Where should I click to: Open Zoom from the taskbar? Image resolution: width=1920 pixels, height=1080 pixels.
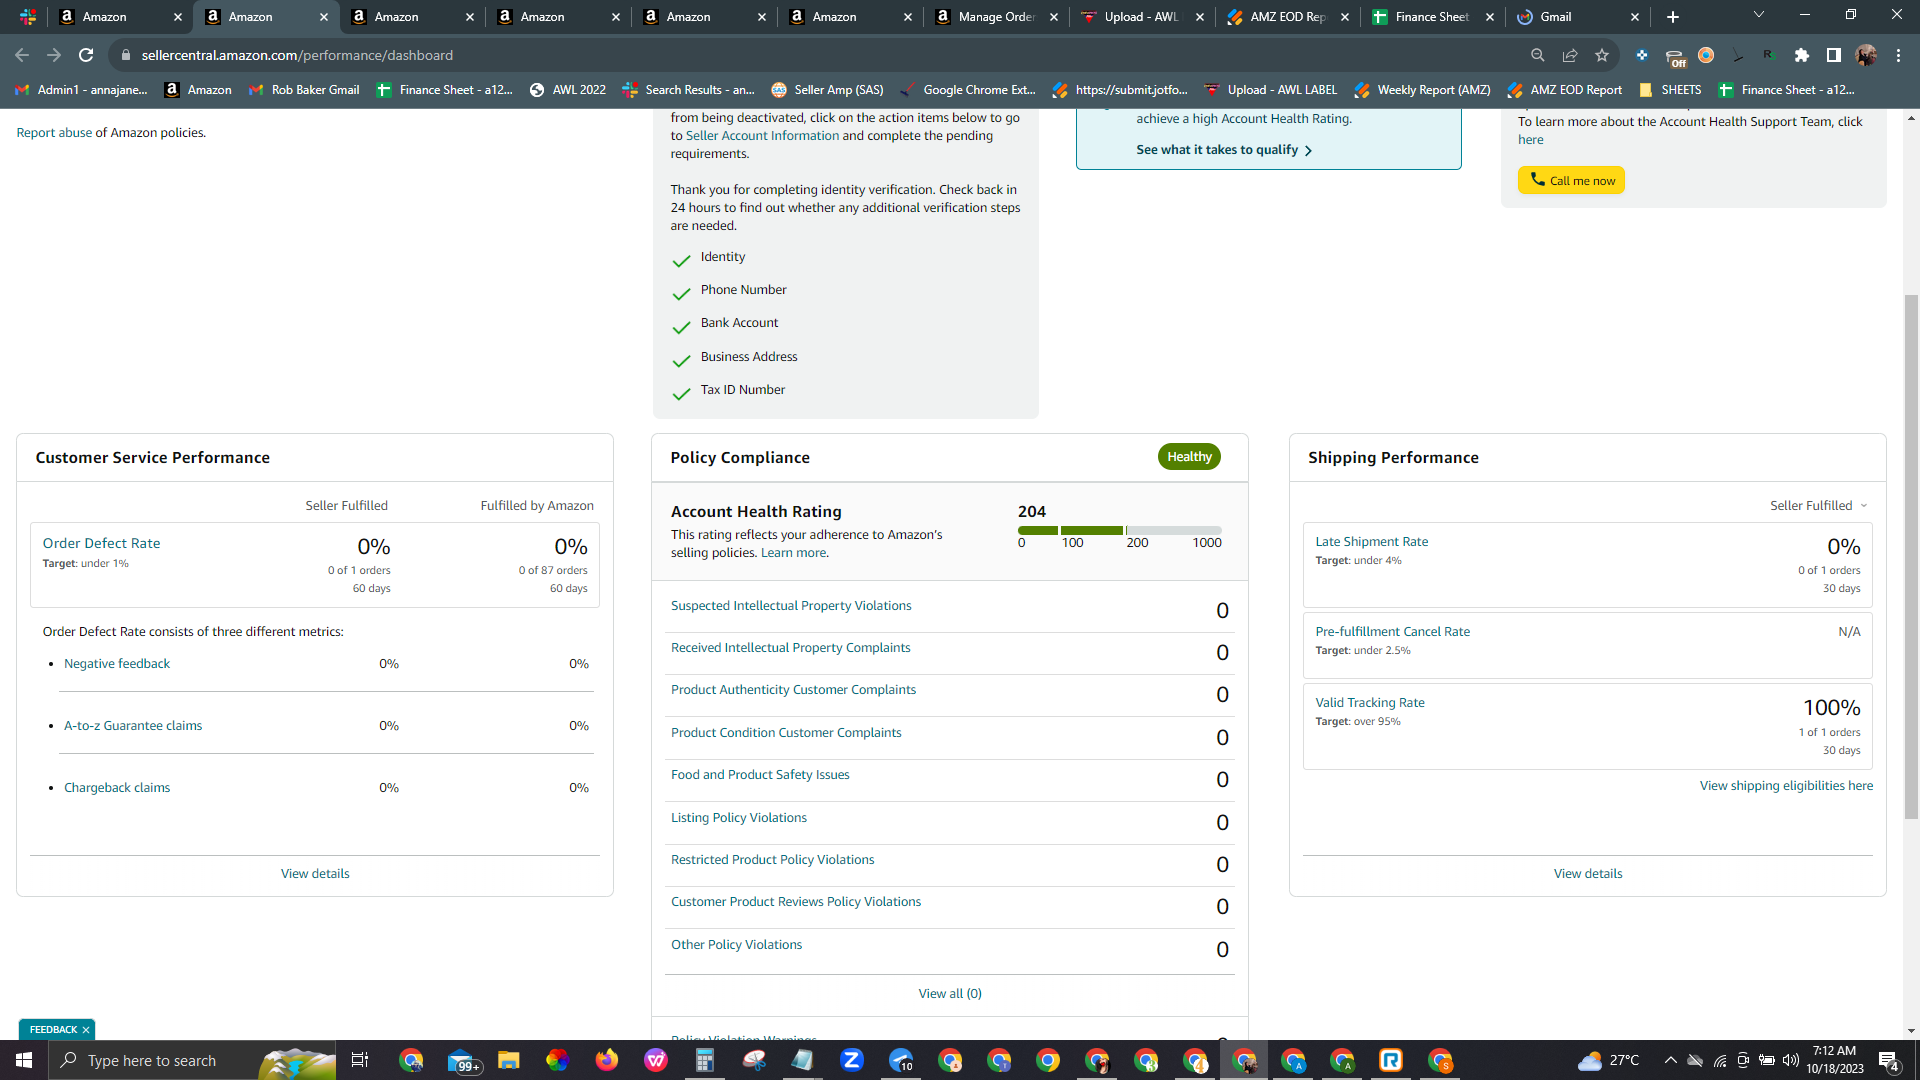coord(852,1060)
